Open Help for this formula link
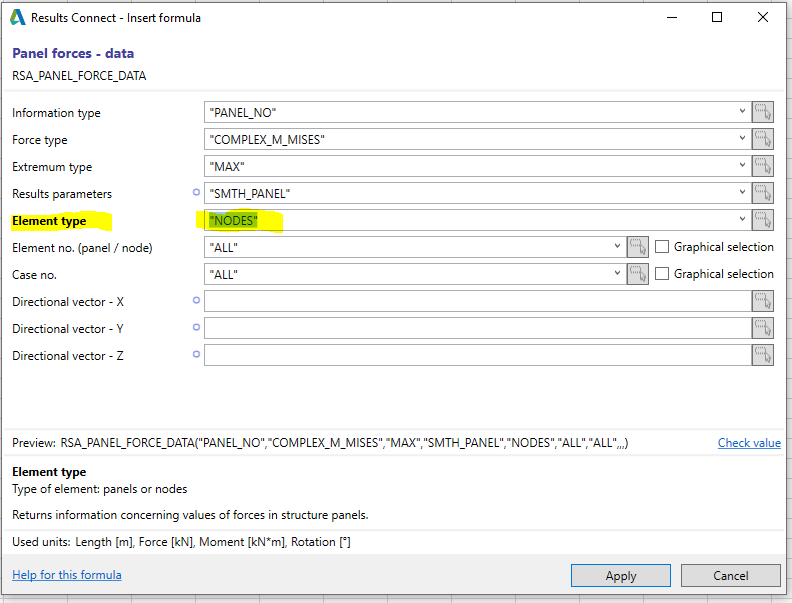The width and height of the screenshot is (792, 603). pos(67,575)
